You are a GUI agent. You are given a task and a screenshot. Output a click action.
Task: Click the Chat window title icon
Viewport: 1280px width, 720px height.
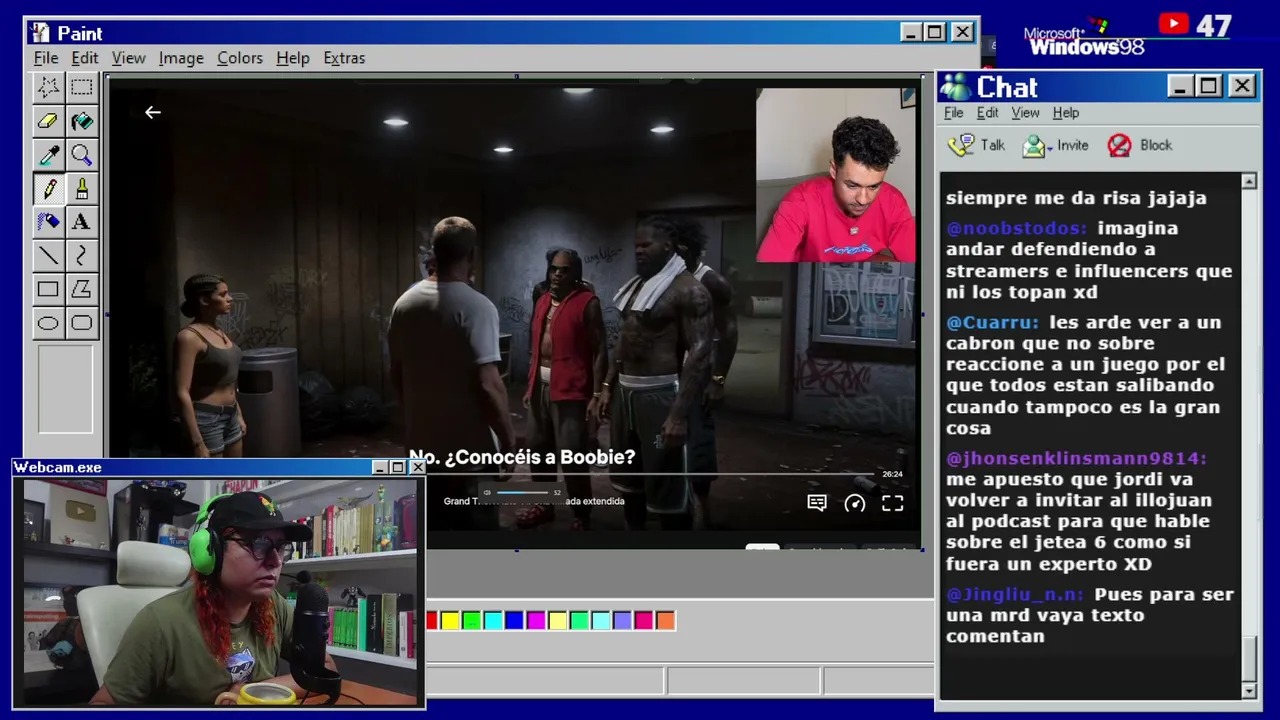click(x=955, y=87)
